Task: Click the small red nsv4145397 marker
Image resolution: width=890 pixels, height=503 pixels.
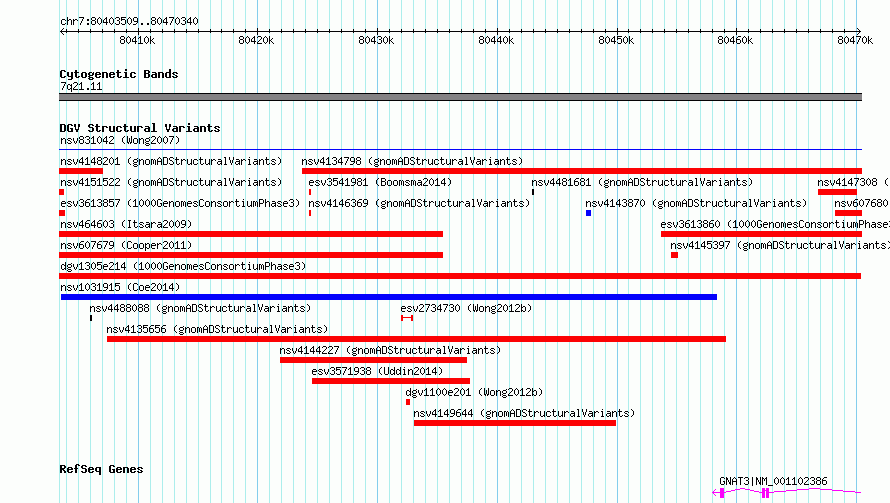Action: [x=674, y=255]
